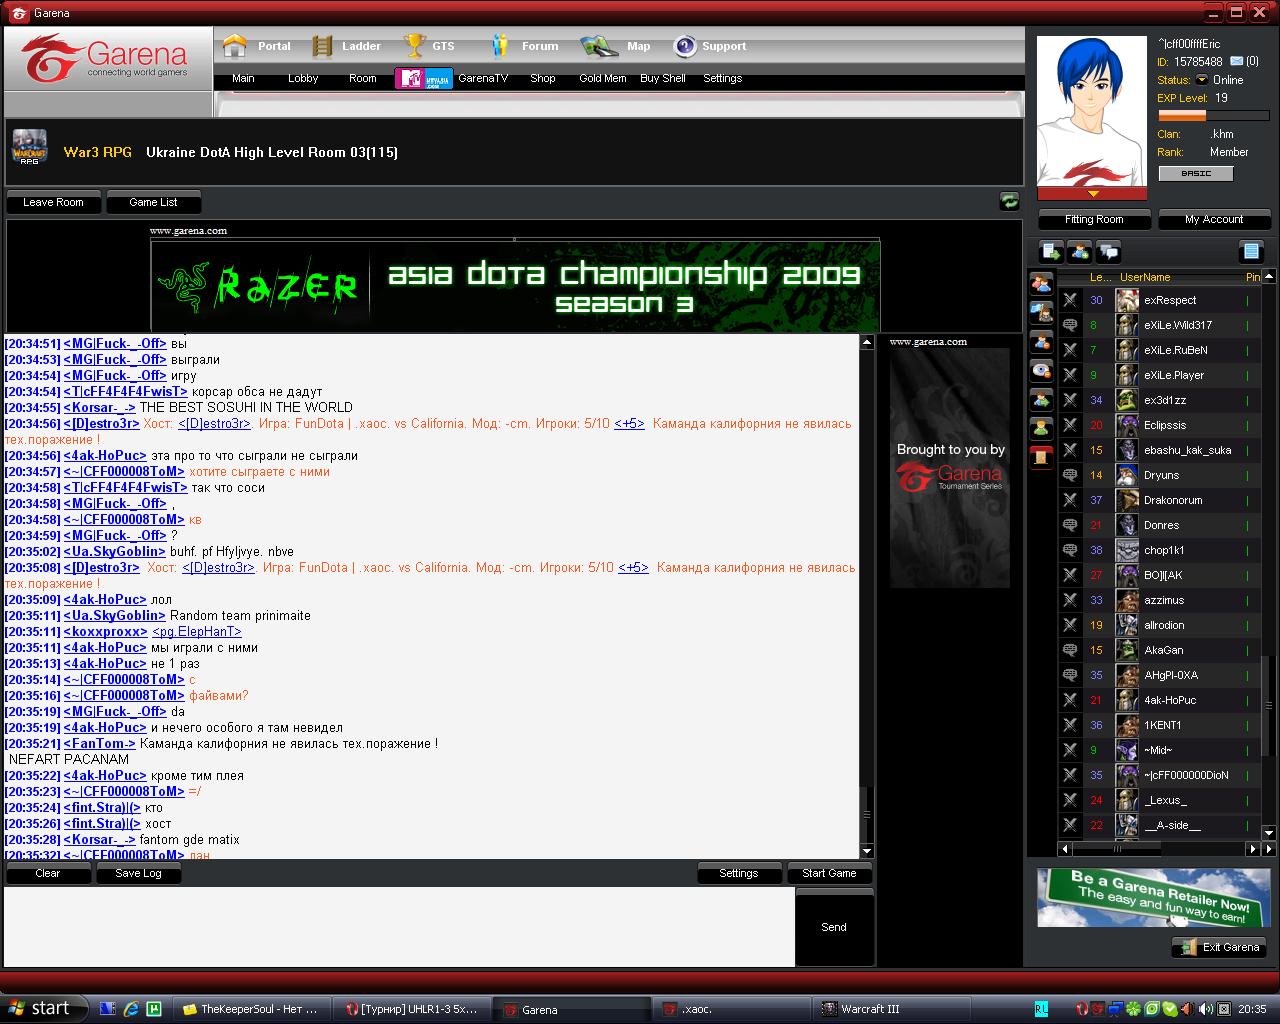Click the Leave Room button

click(53, 202)
